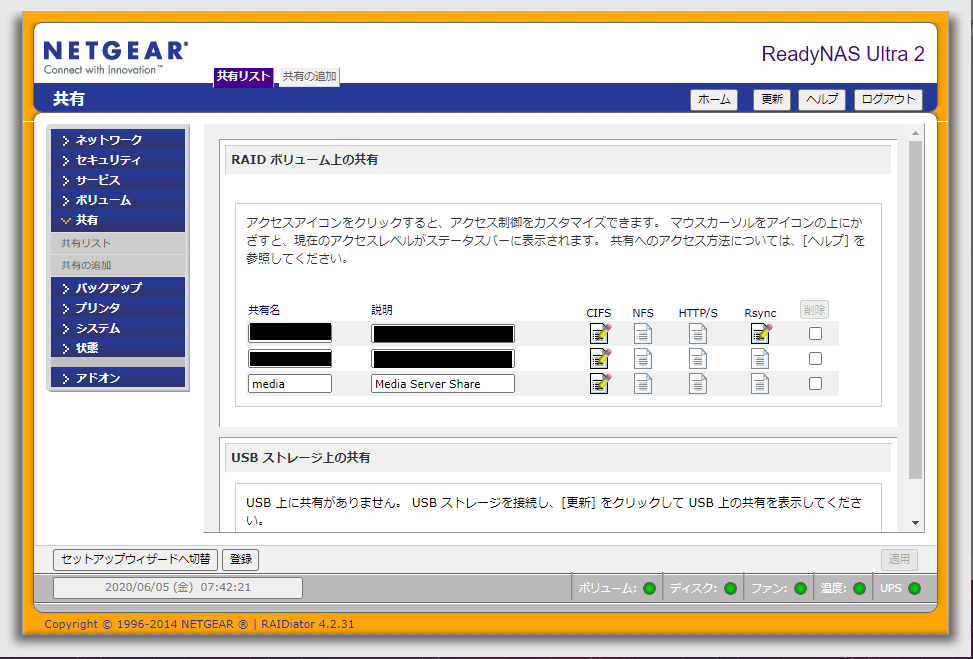Image resolution: width=973 pixels, height=659 pixels.
Task: Click the date/time field 2020/06/05
Action: click(178, 588)
